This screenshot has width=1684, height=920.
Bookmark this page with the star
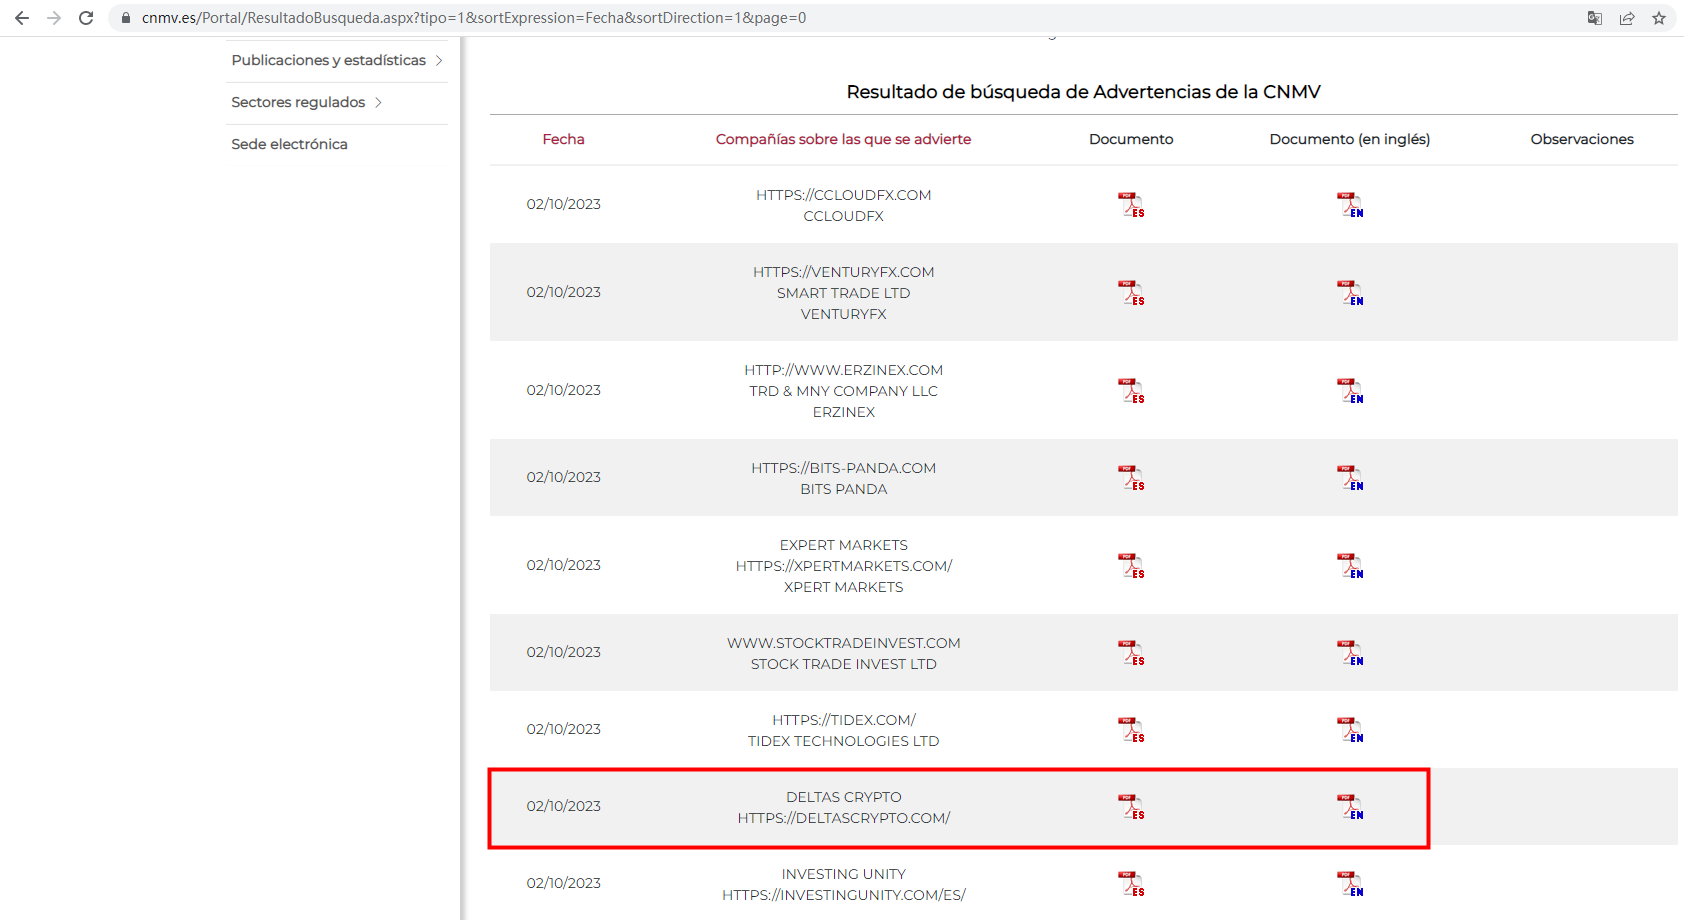coord(1659,18)
